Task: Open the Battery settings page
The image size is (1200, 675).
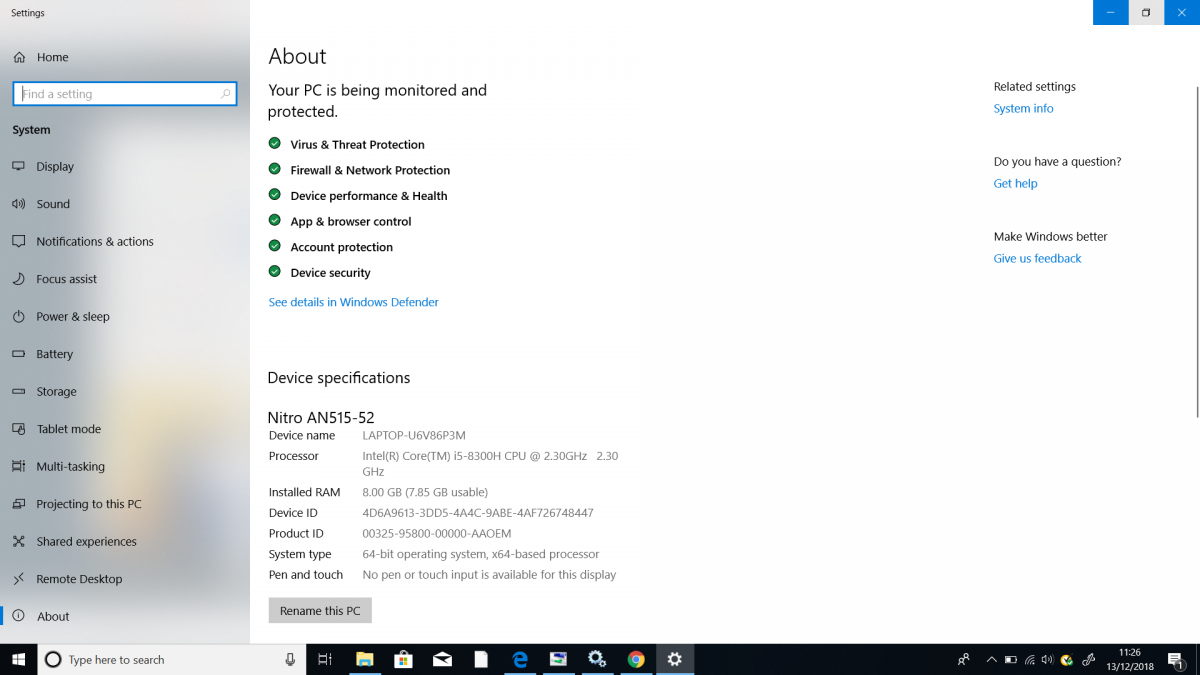Action: coord(55,354)
